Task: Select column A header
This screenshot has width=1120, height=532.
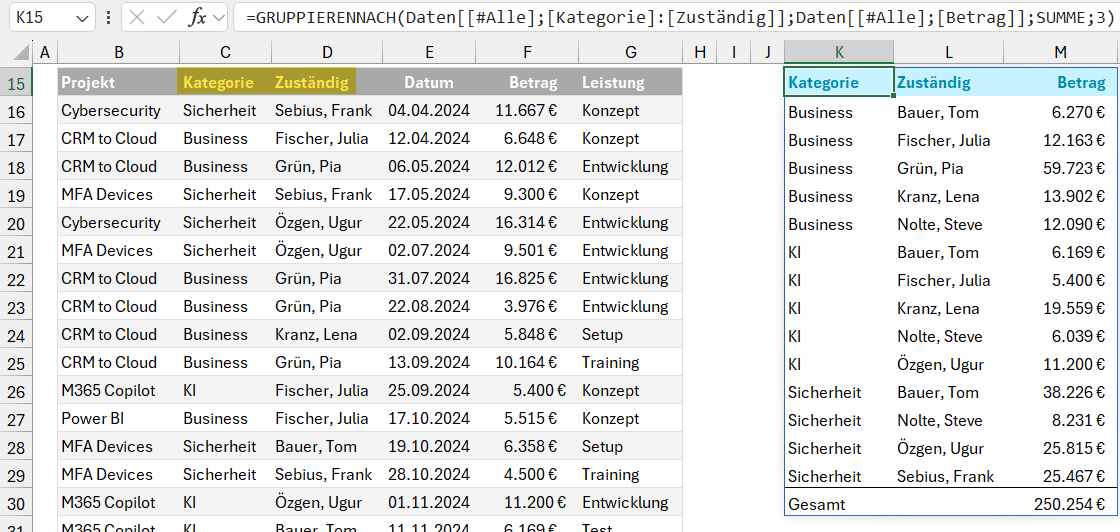Action: click(x=45, y=51)
